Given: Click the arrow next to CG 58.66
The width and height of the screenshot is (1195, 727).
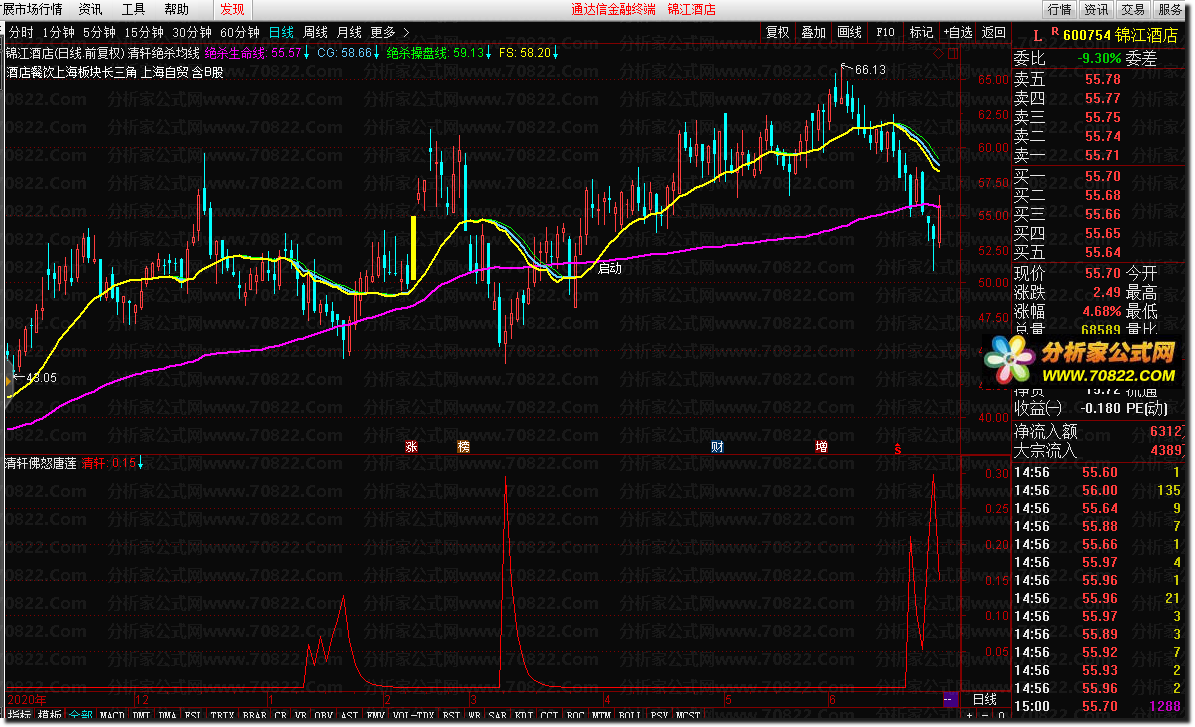Looking at the screenshot, I should point(376,53).
